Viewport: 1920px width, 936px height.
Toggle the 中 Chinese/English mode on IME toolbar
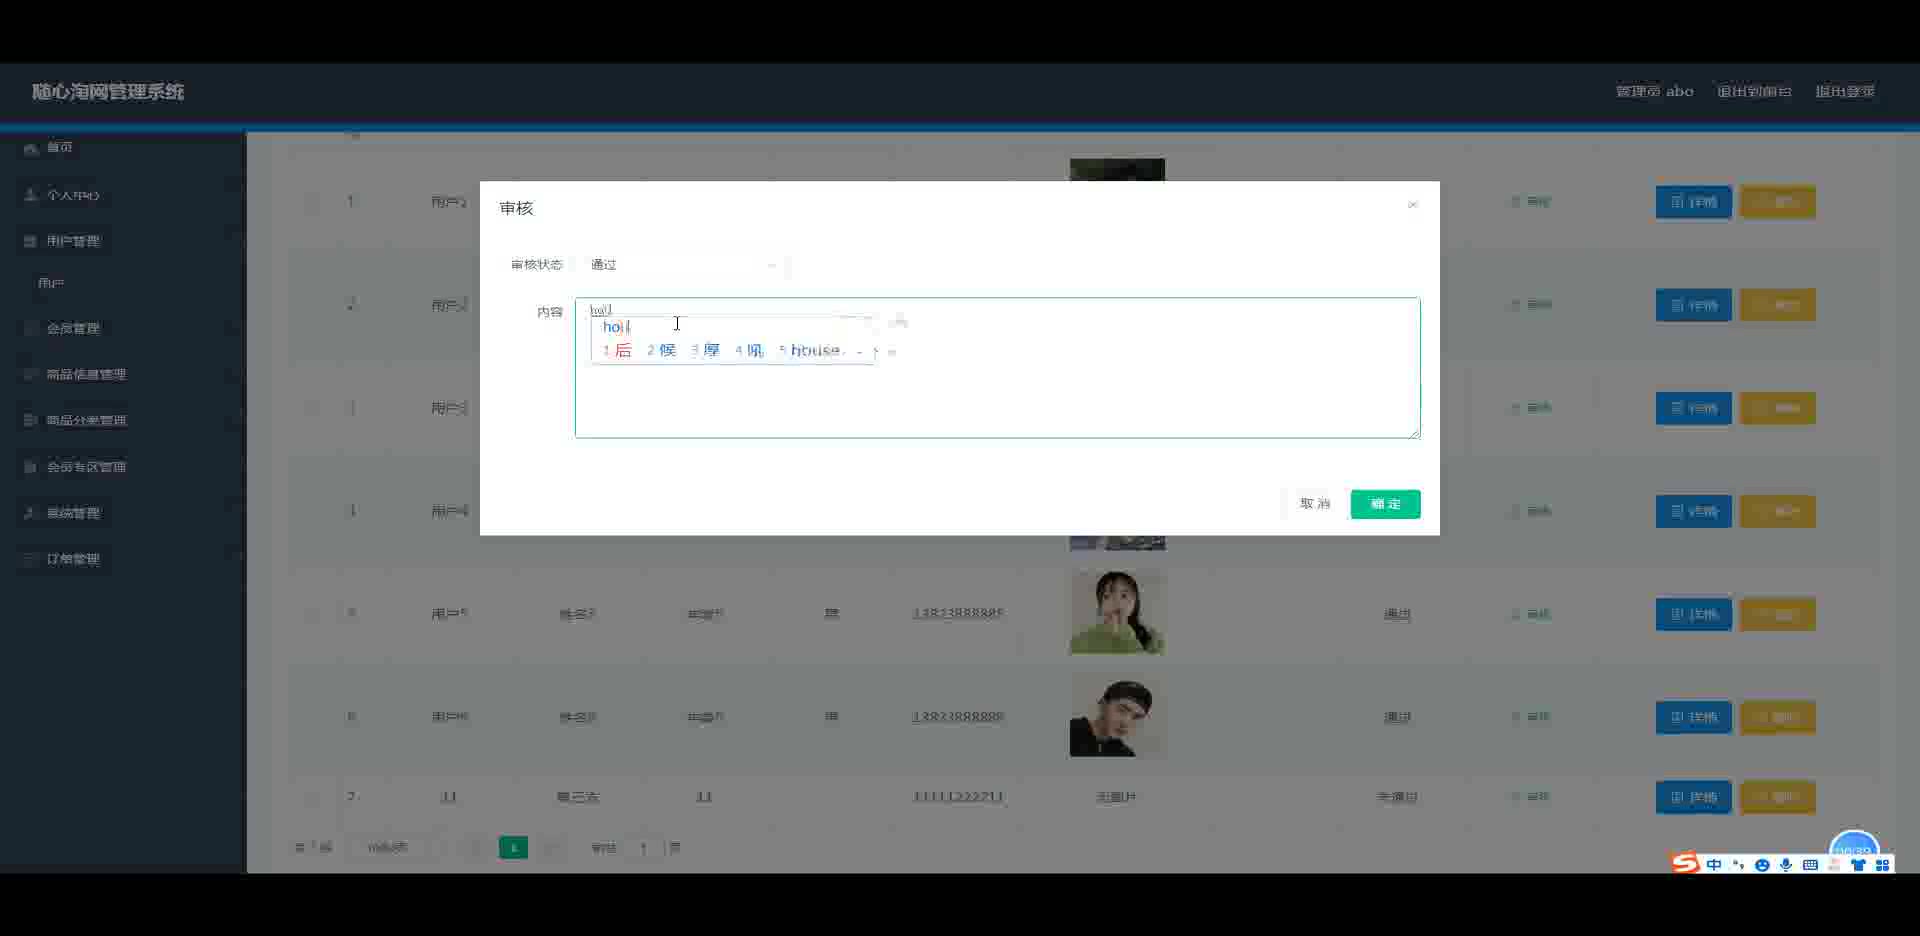point(1714,865)
